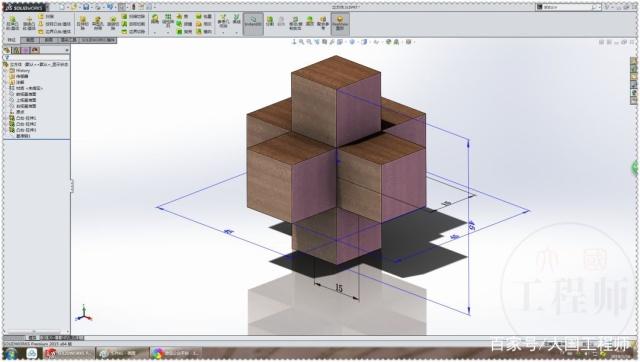
Task: Choose the Lofted Boss/Base command
Action: [54, 24]
